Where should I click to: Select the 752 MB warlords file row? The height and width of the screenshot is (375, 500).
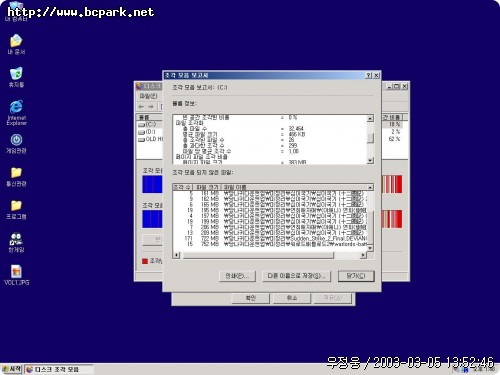[270, 244]
